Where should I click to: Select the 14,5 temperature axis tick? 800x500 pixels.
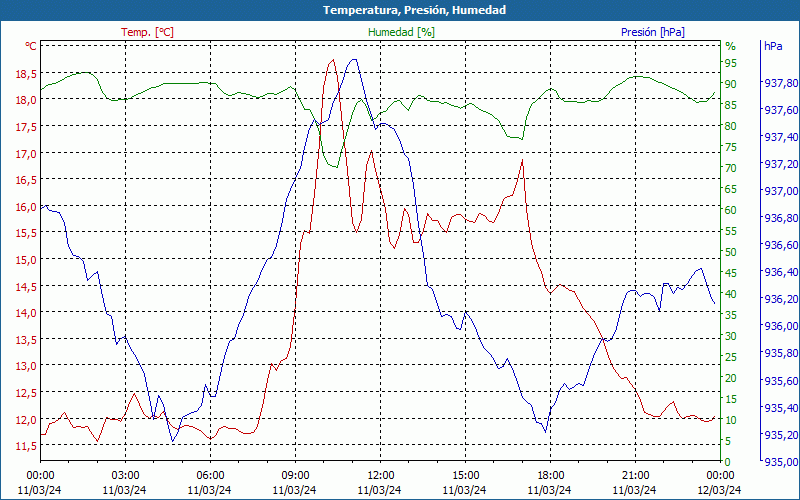(x=26, y=286)
